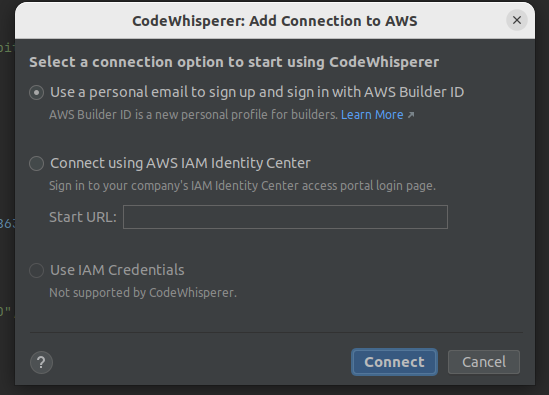The image size is (549, 395).
Task: Click the 'Start URL:' field label
Action: tap(83, 217)
